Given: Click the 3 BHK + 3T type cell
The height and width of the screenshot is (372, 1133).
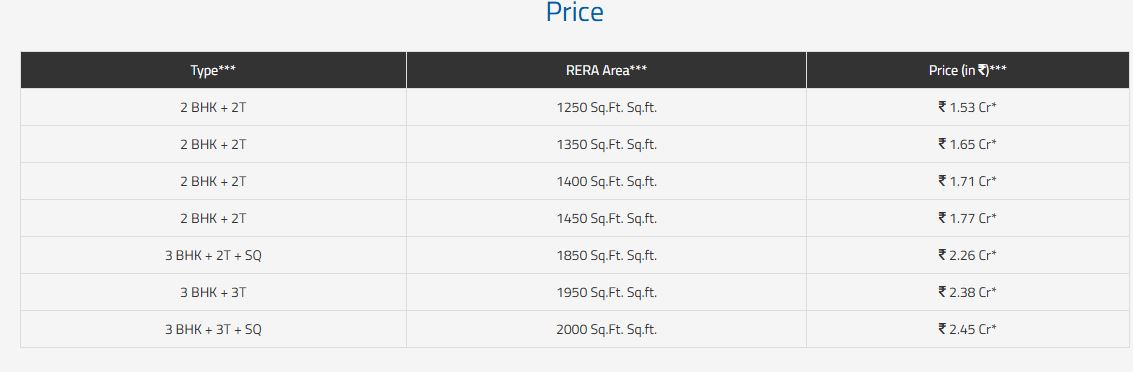Looking at the screenshot, I should point(213,292).
